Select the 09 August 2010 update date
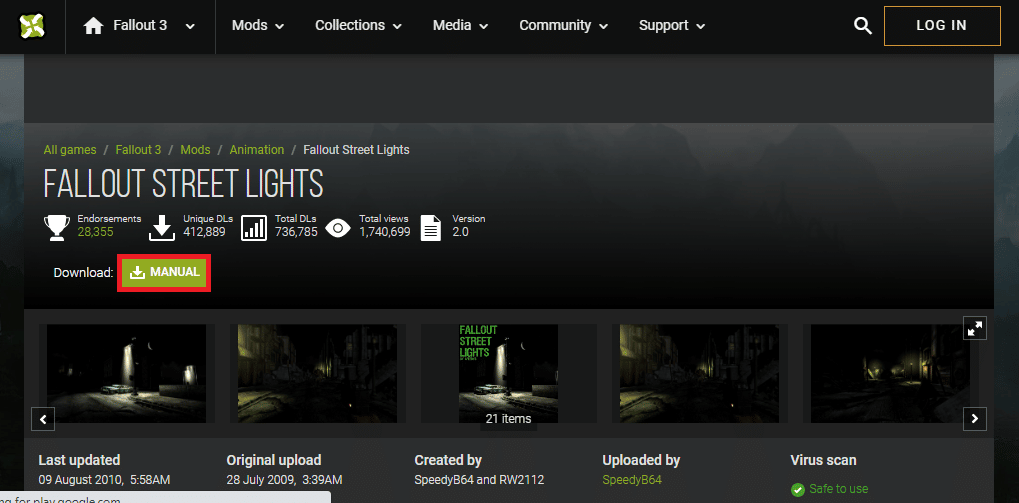The image size is (1019, 503). pyautogui.click(x=105, y=480)
